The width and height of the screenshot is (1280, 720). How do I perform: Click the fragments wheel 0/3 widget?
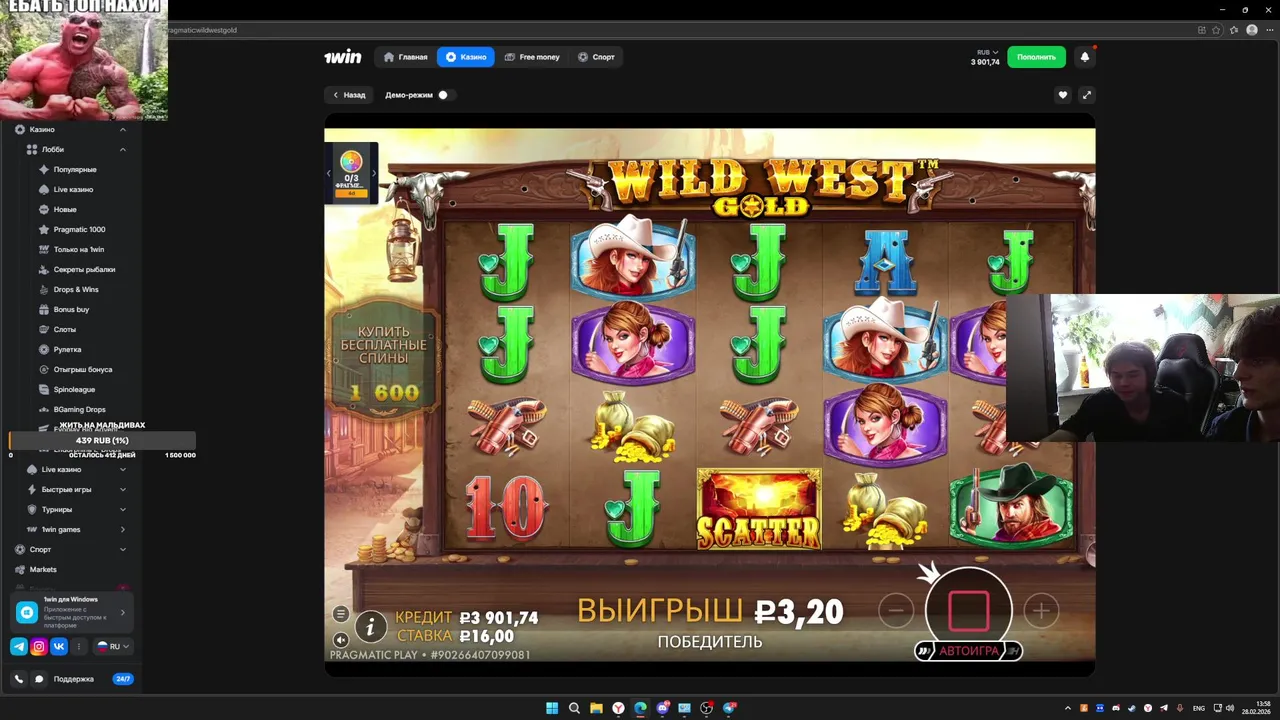pyautogui.click(x=351, y=173)
